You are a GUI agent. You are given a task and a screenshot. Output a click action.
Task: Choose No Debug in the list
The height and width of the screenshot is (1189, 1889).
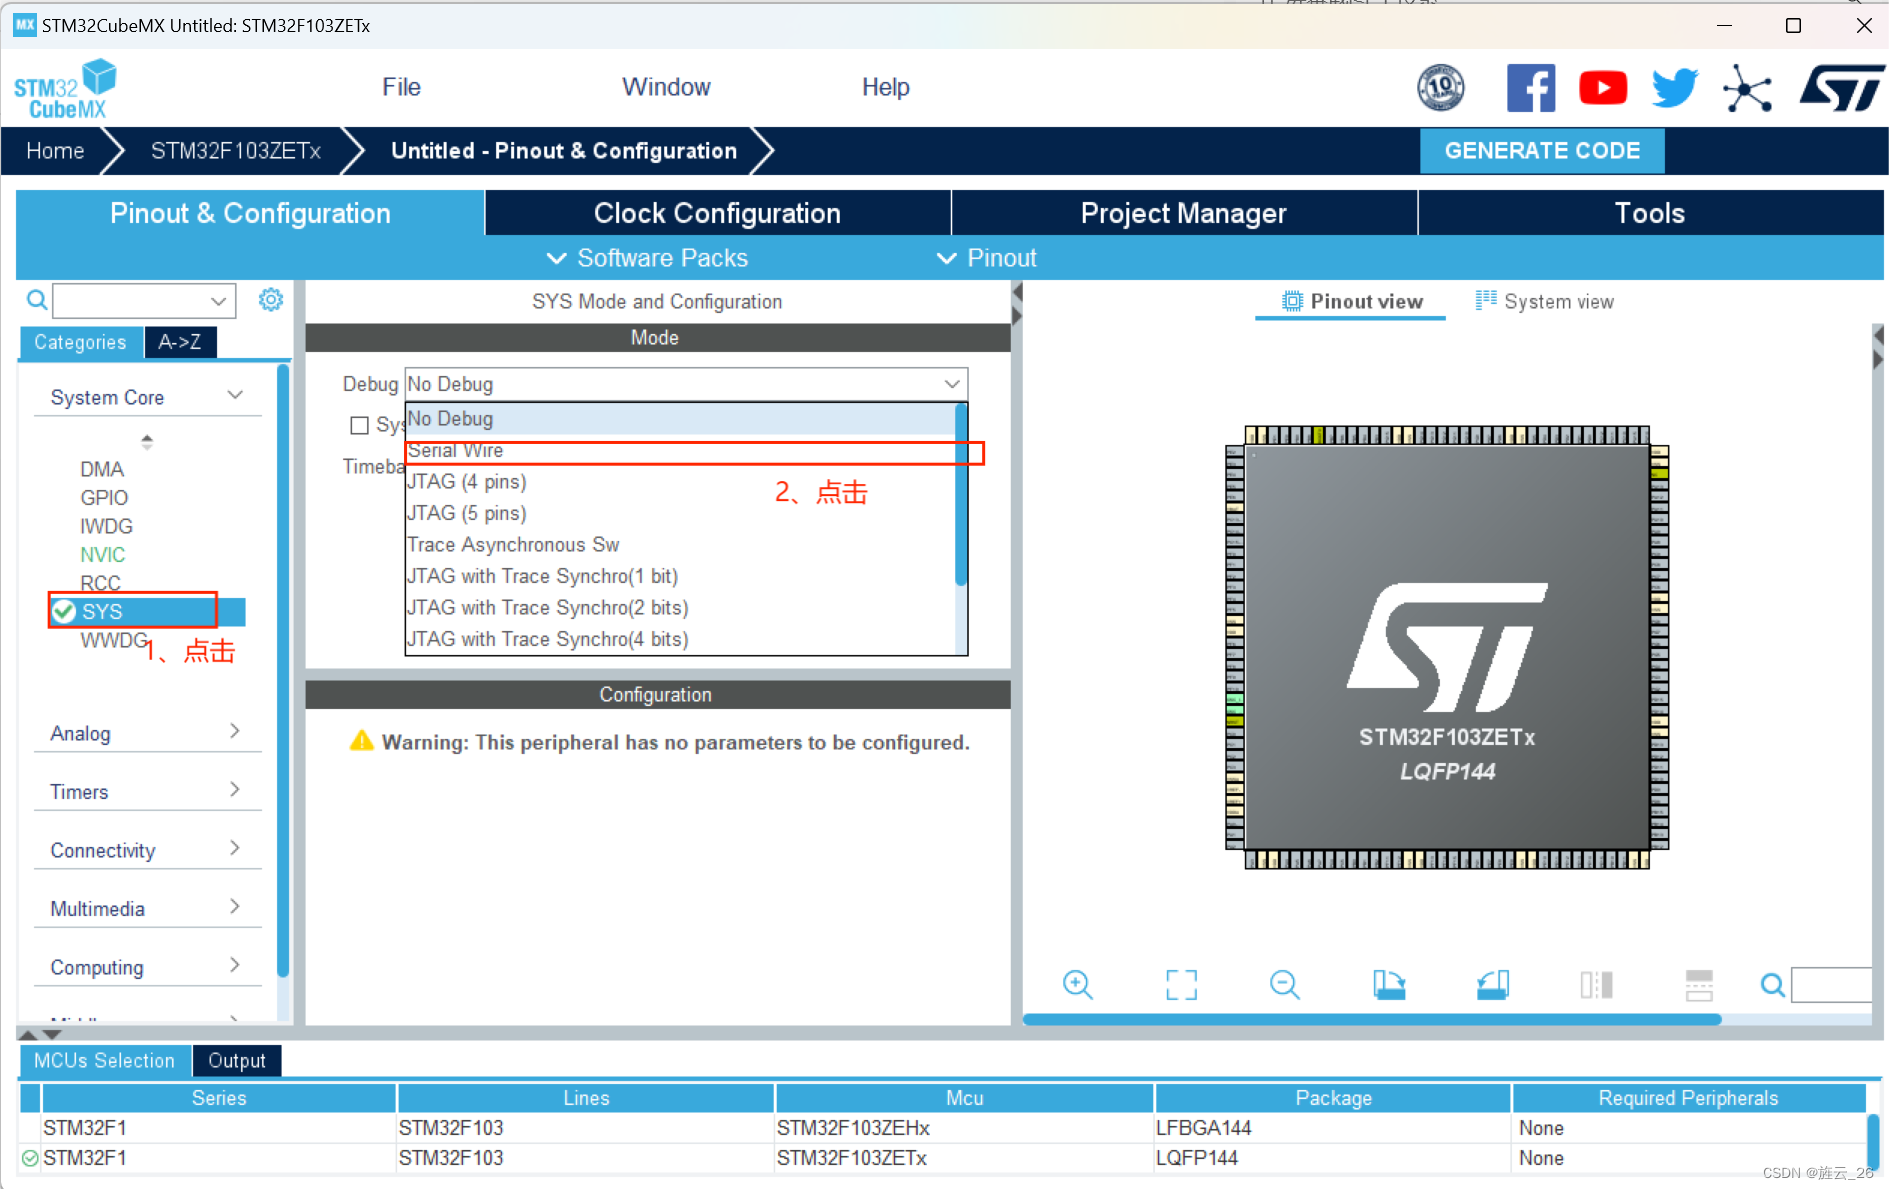point(680,419)
